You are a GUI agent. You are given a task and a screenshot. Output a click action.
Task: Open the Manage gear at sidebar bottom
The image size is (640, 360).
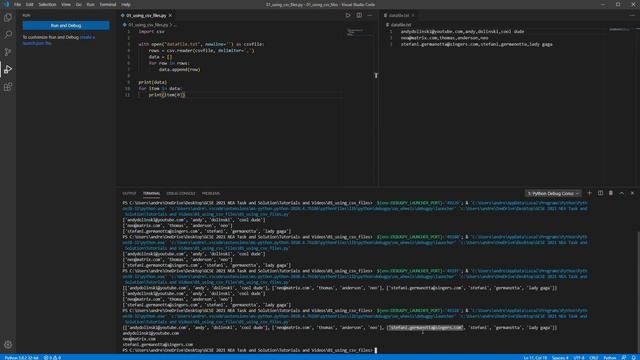(x=8, y=345)
